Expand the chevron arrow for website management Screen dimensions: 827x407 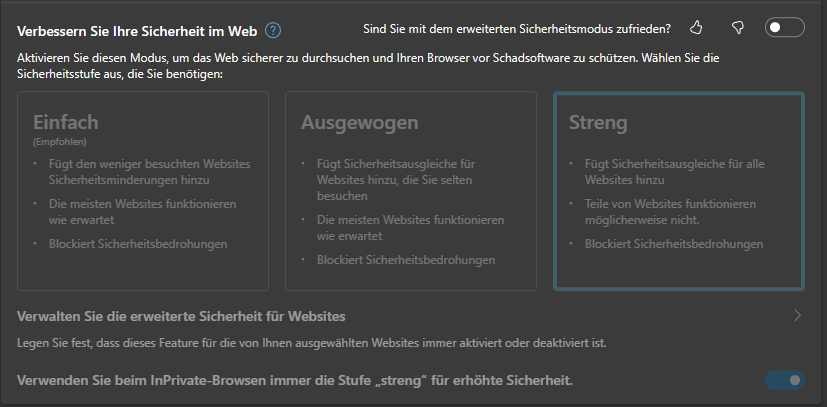pyautogui.click(x=797, y=315)
